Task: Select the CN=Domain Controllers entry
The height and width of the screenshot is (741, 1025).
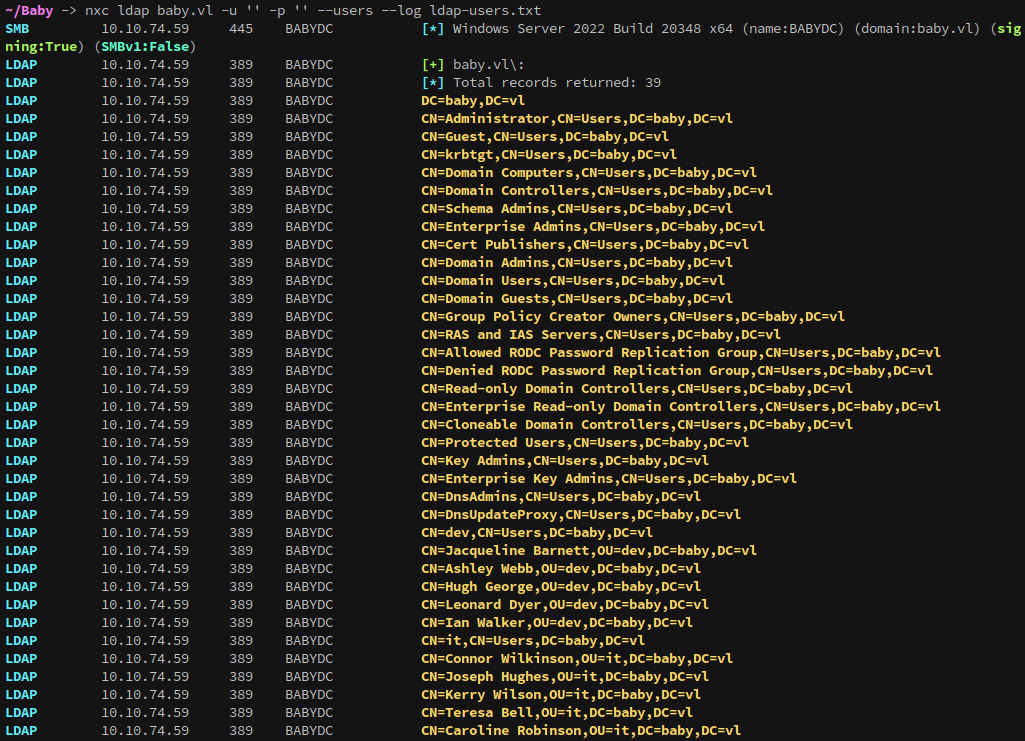Action: tap(597, 191)
